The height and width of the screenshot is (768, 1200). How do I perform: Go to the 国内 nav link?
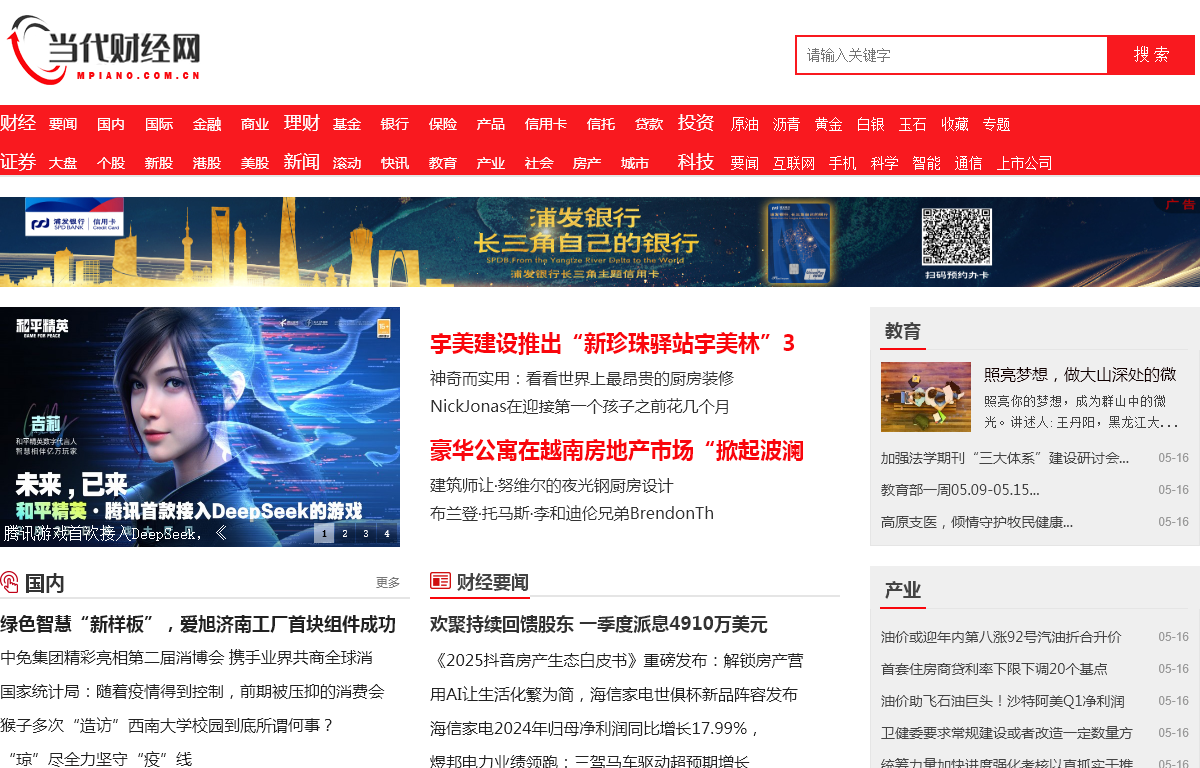coord(111,124)
